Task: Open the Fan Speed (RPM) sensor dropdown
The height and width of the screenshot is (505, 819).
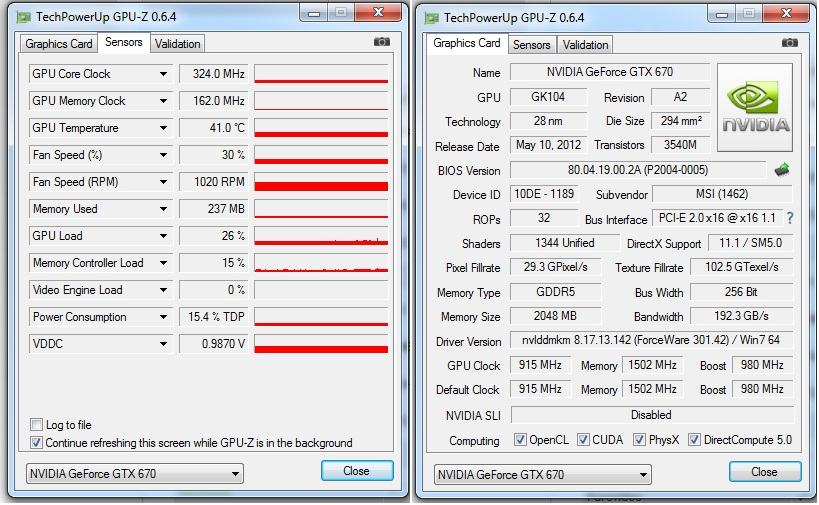Action: (x=163, y=182)
